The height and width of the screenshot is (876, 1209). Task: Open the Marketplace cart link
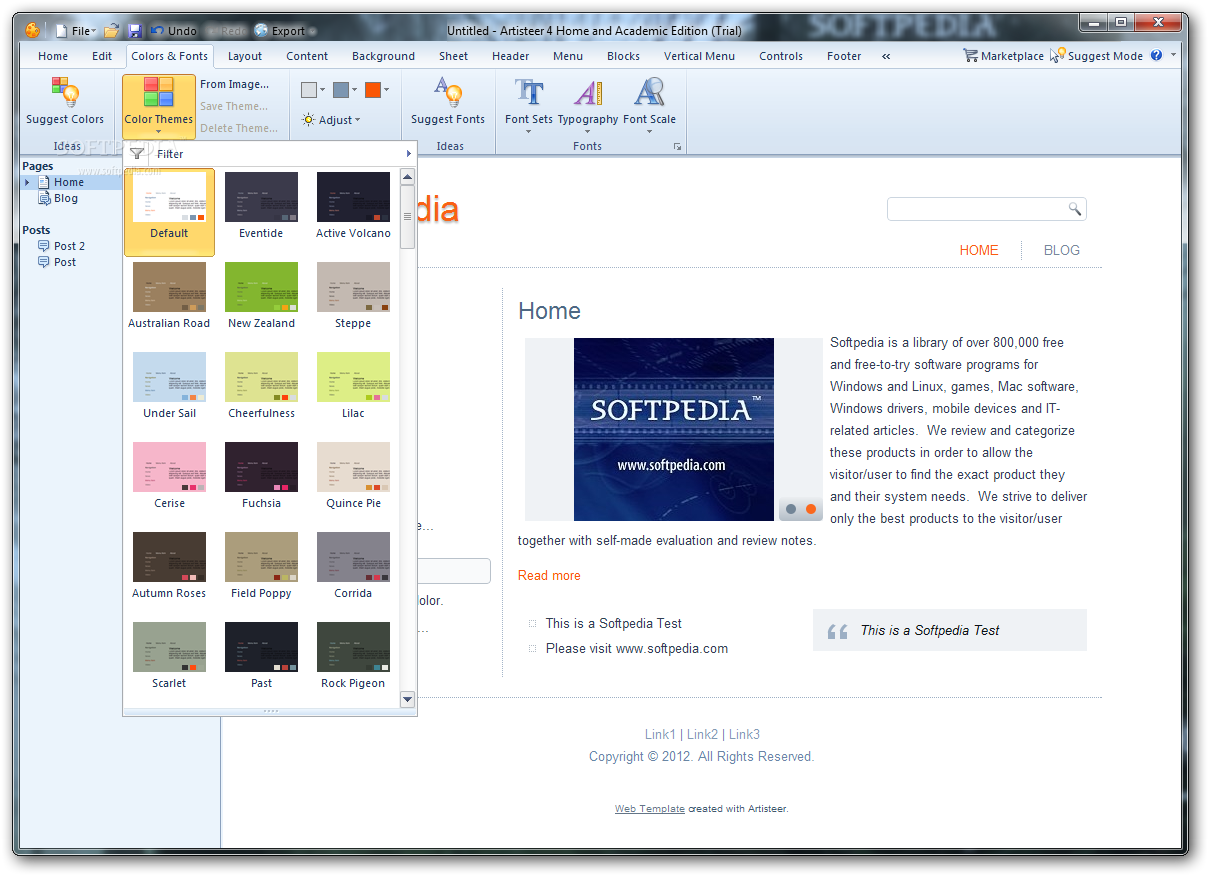1003,56
